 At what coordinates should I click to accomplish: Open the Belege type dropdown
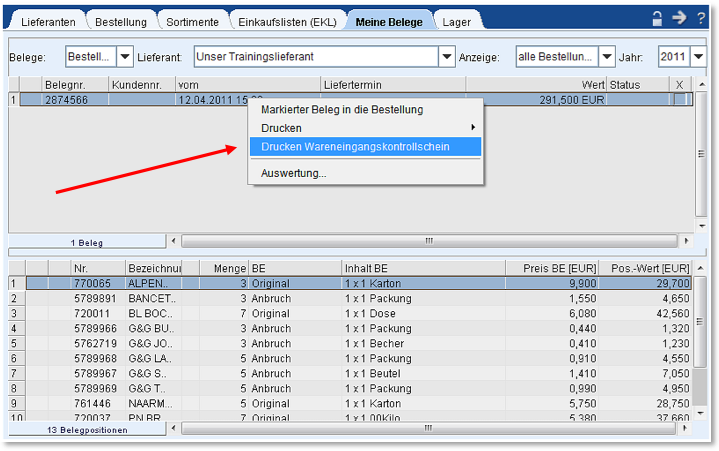125,57
